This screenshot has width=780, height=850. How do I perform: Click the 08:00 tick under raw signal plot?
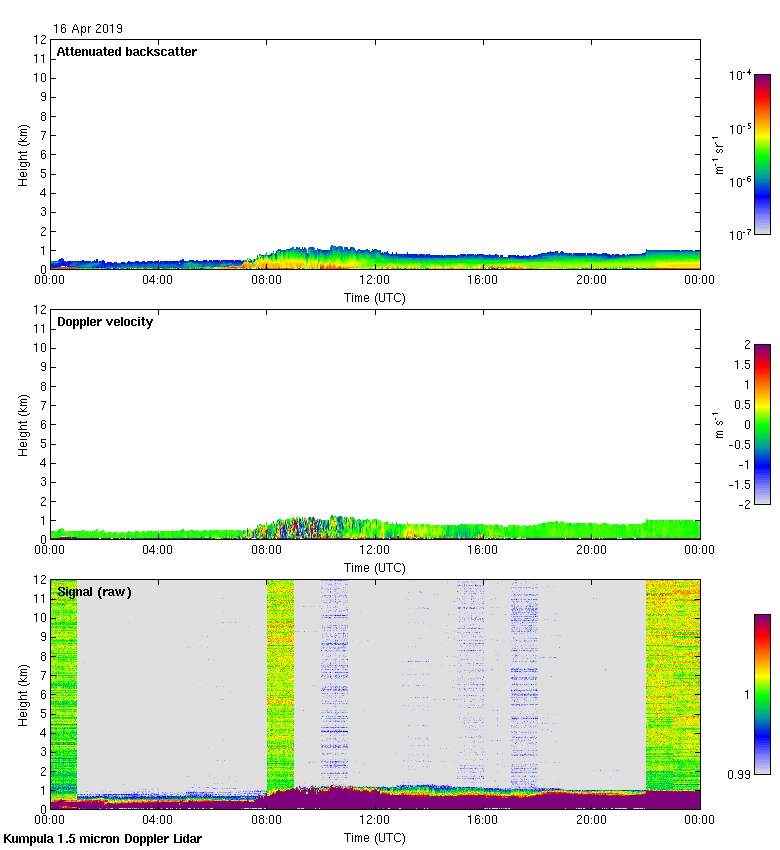tap(266, 821)
